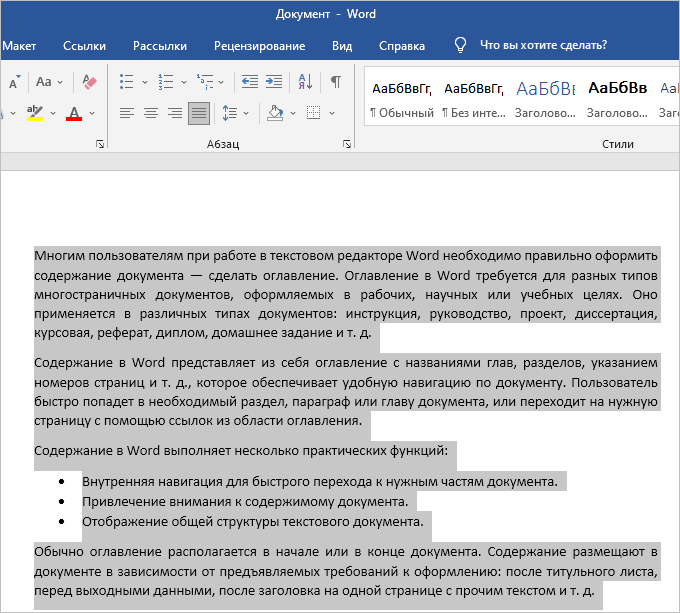The width and height of the screenshot is (680, 613).
Task: Click the line spacing icon
Action: point(229,113)
